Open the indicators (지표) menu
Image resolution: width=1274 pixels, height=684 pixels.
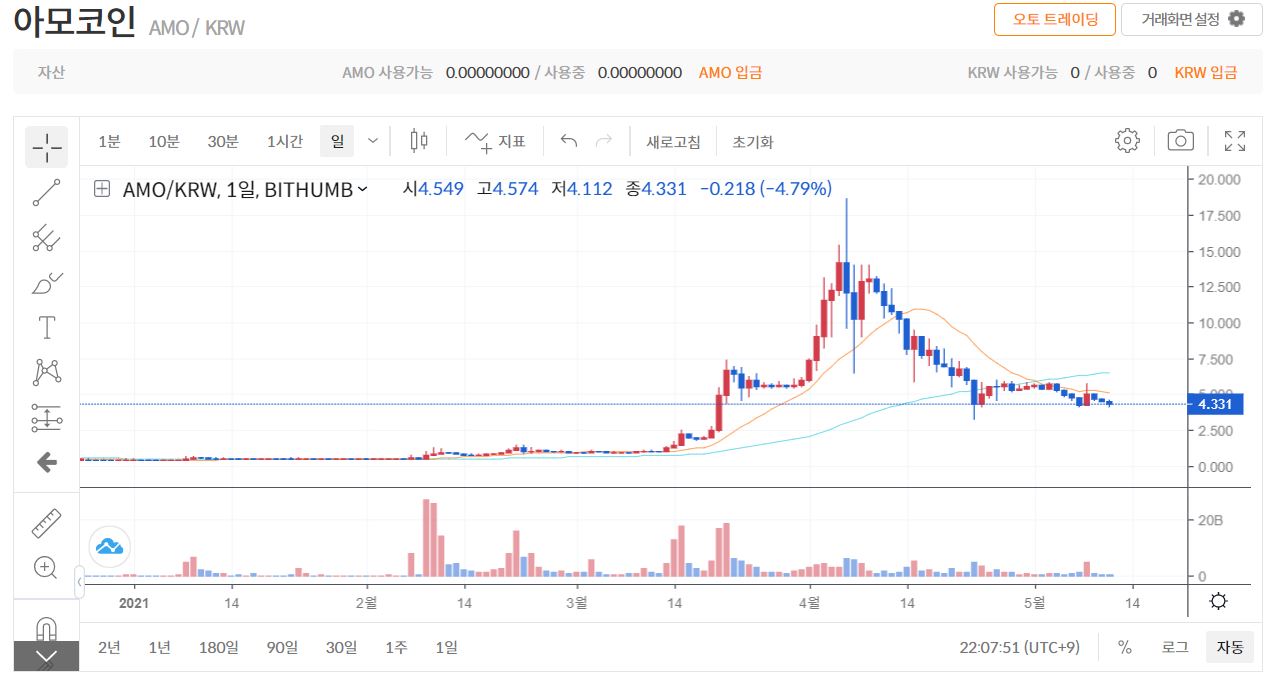tap(495, 141)
